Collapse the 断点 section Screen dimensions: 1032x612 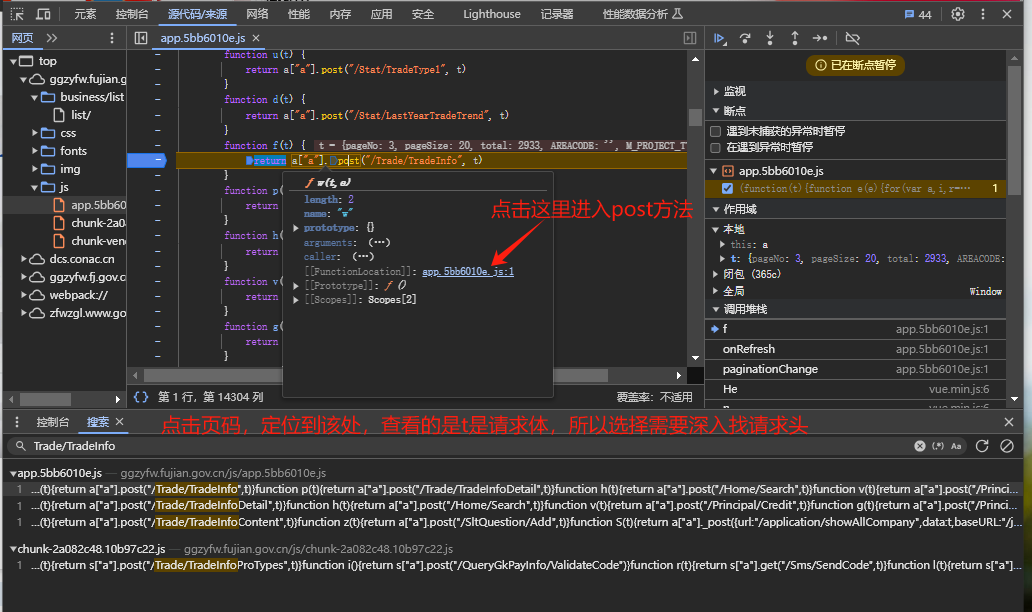716,111
